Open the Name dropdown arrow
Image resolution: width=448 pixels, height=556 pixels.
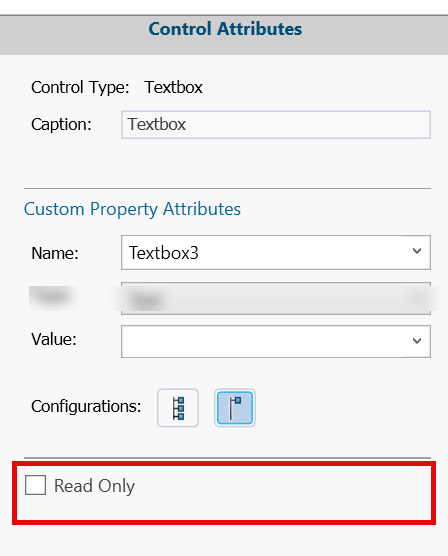(x=417, y=251)
